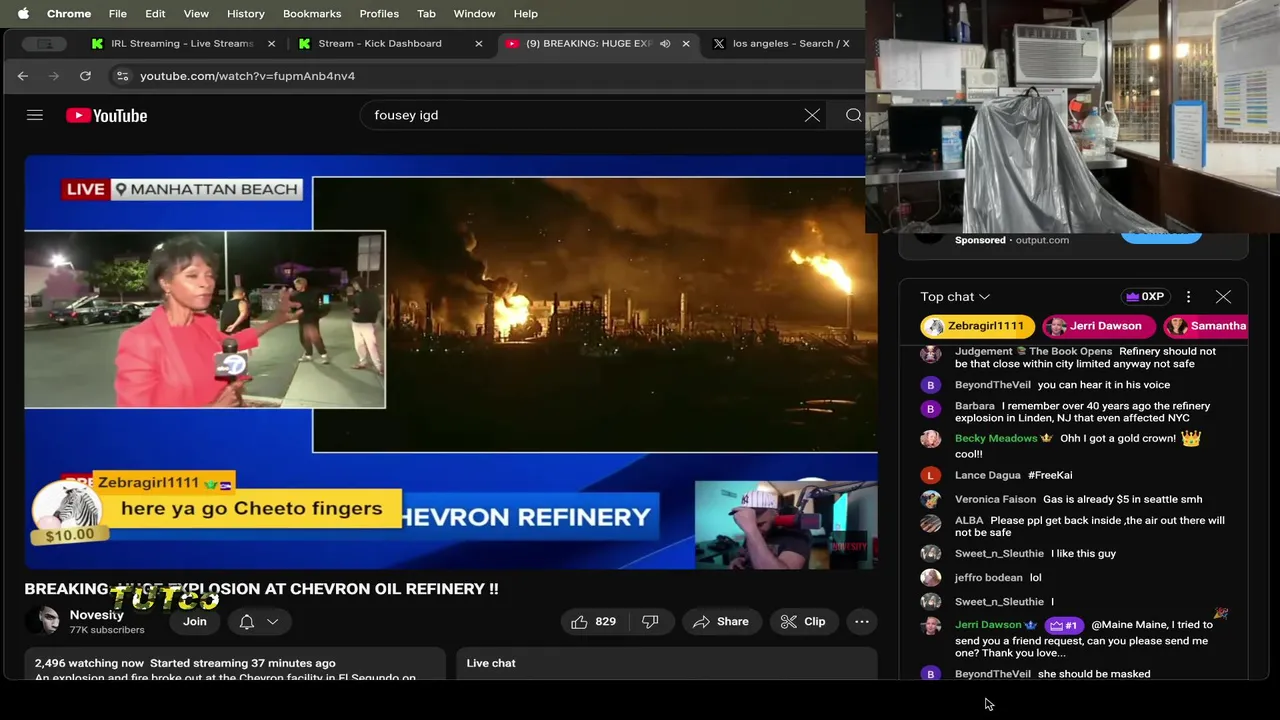Go to YouTube home via logo
The width and height of the screenshot is (1280, 720).
coord(107,116)
